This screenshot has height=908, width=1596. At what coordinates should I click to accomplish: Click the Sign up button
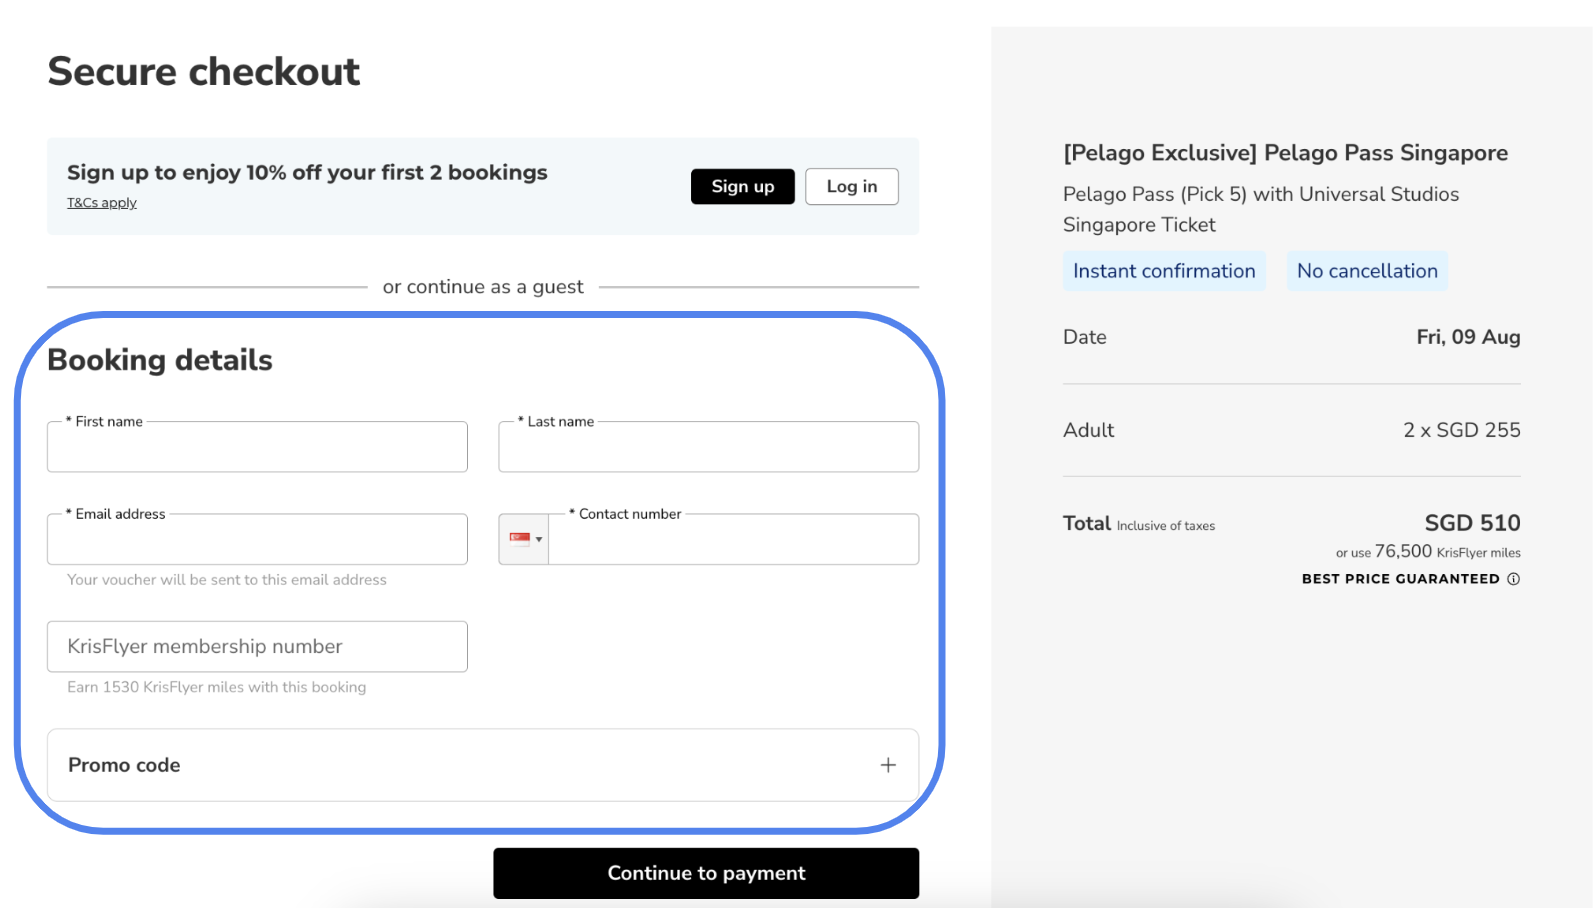click(742, 186)
